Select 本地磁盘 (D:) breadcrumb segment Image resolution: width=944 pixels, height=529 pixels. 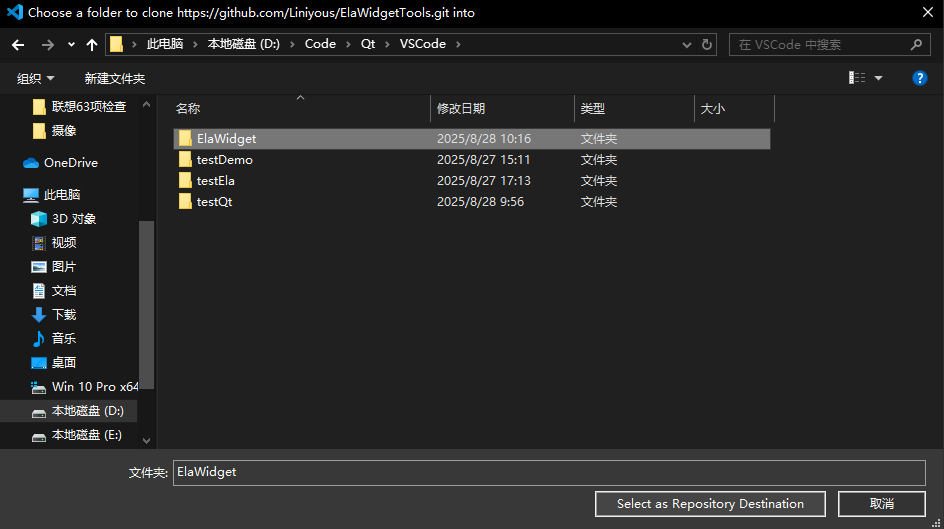pos(244,44)
